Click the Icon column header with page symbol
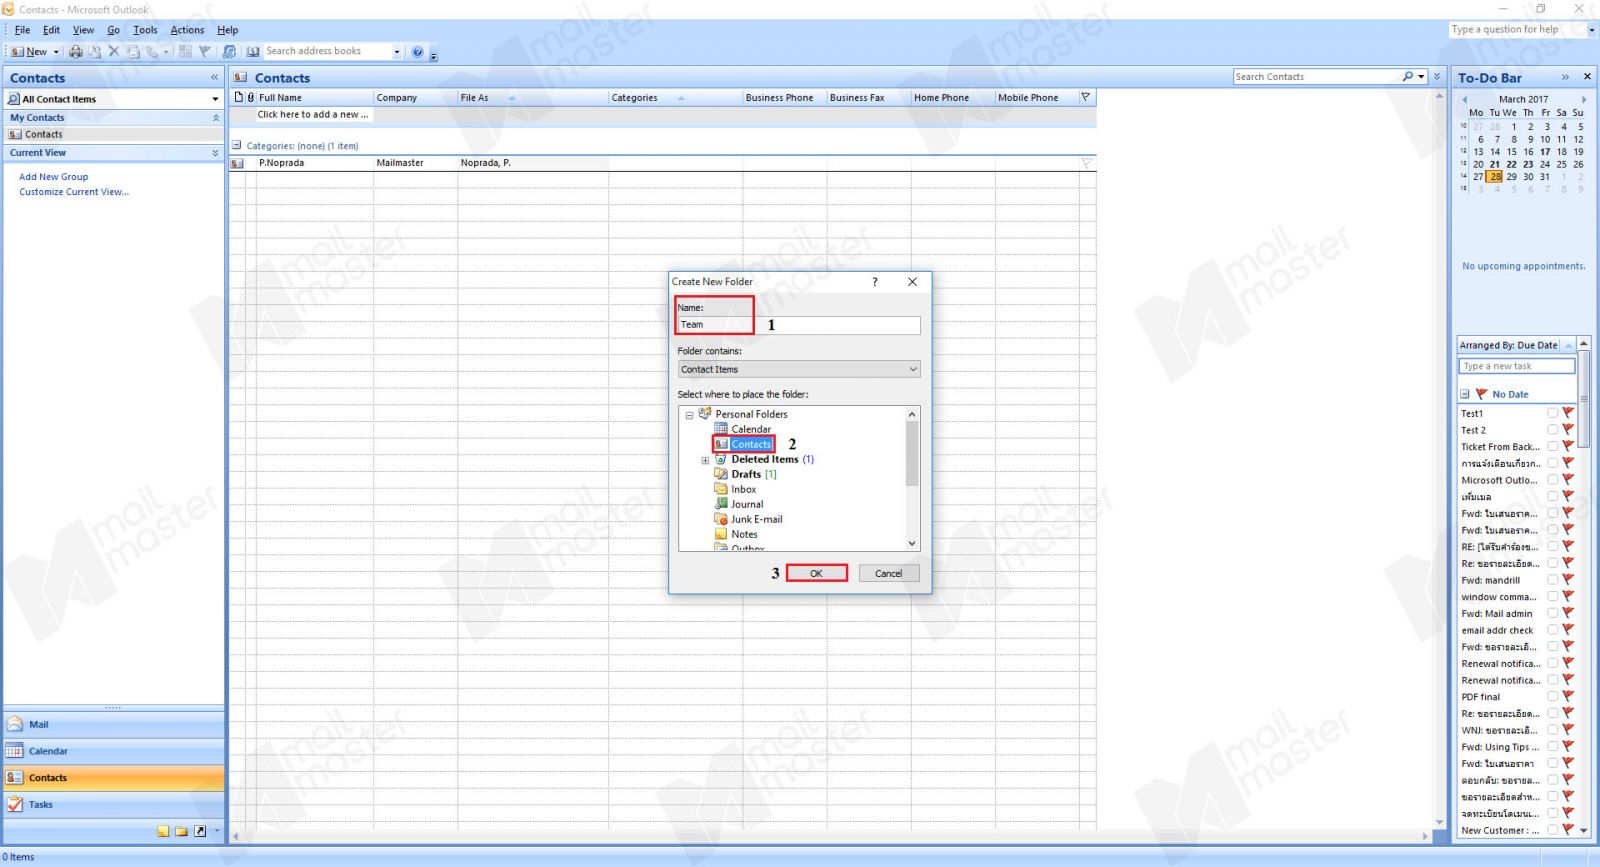Screen dimensions: 1600x867 [239, 97]
